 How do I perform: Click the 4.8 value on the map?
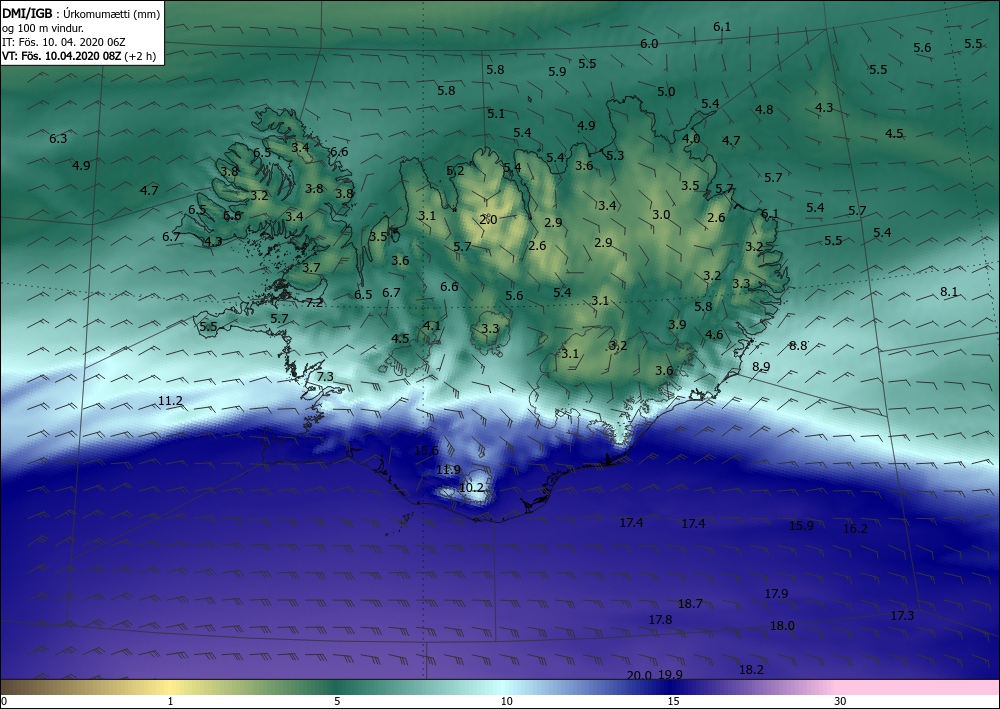[x=764, y=110]
